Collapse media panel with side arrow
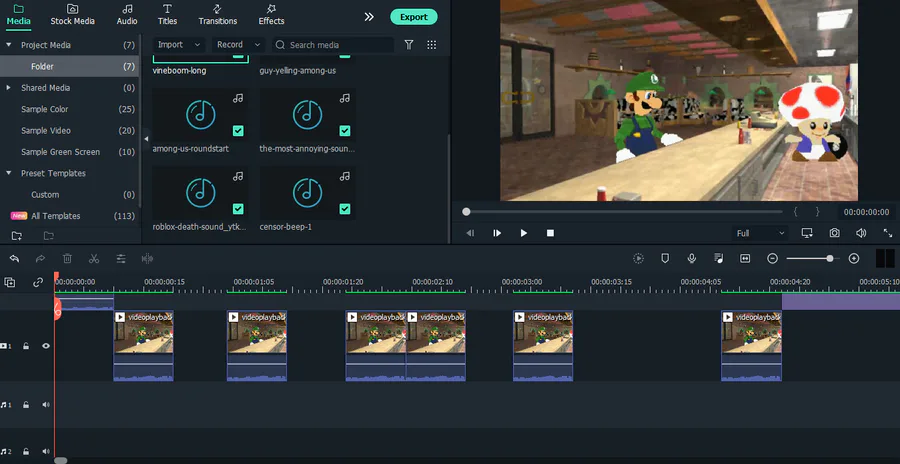The height and width of the screenshot is (464, 900). (146, 138)
